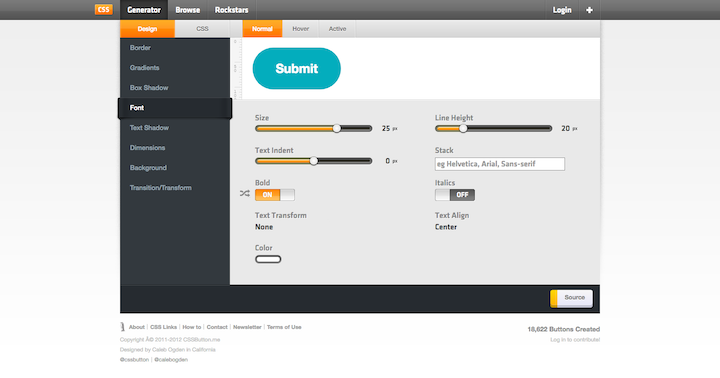This screenshot has width=720, height=378.
Task: Click the Login link
Action: [x=562, y=10]
